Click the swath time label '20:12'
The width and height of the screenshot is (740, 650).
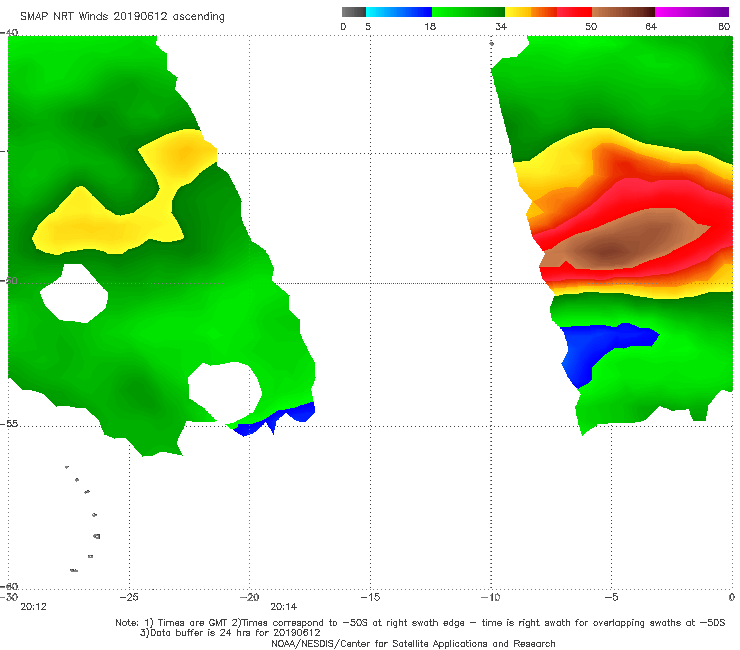pos(34,607)
